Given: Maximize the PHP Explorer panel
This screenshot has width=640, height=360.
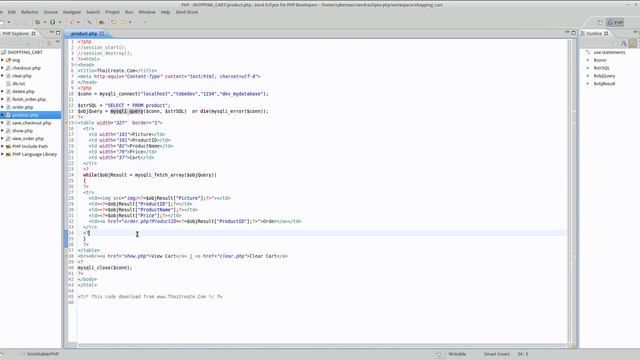Looking at the screenshot, I should [58, 33].
